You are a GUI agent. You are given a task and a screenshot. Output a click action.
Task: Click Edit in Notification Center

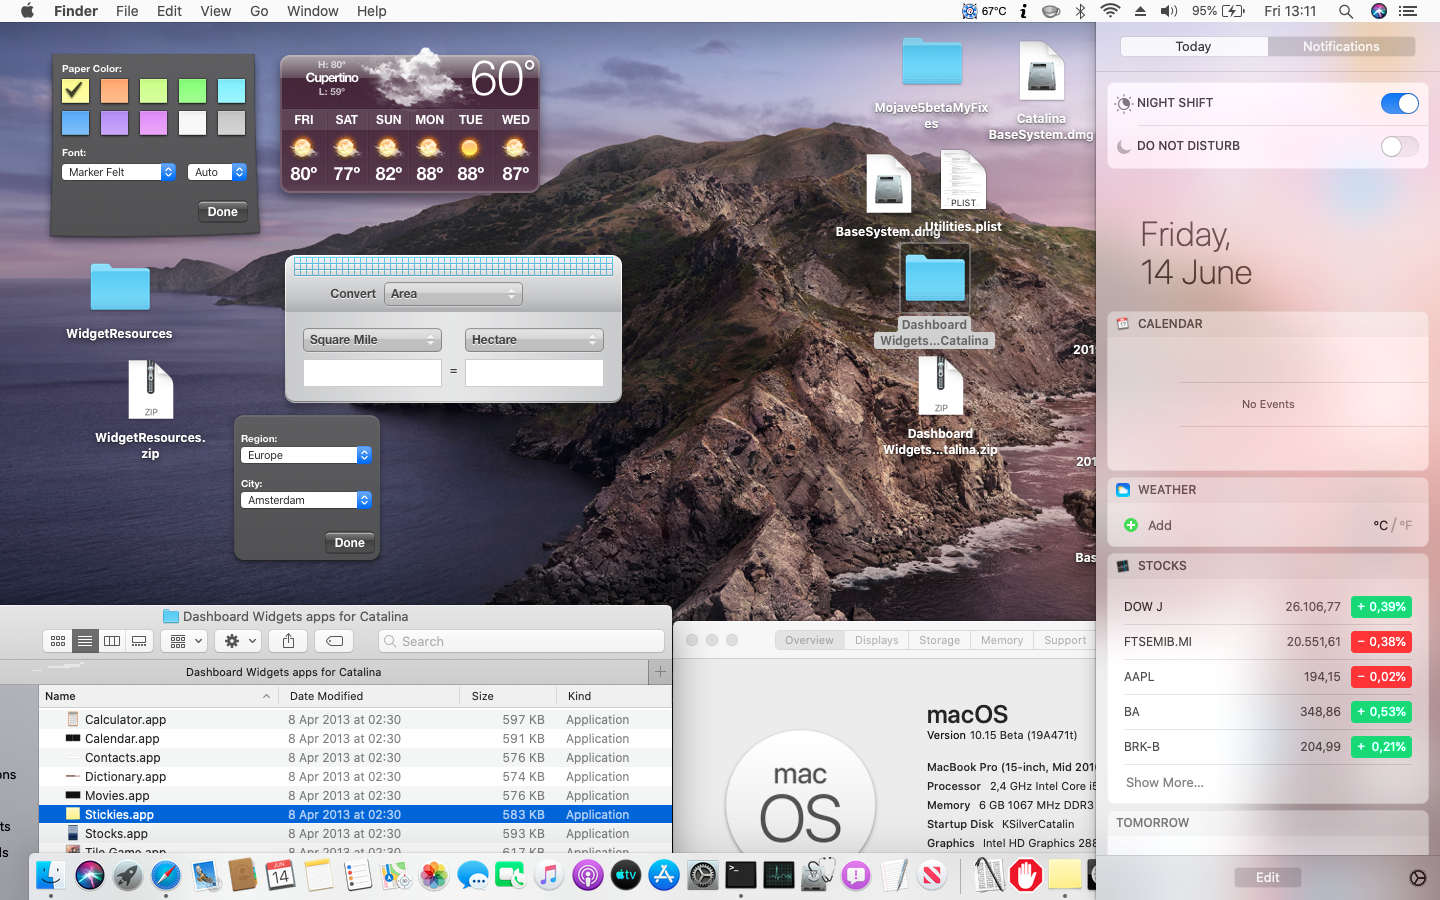tap(1267, 877)
